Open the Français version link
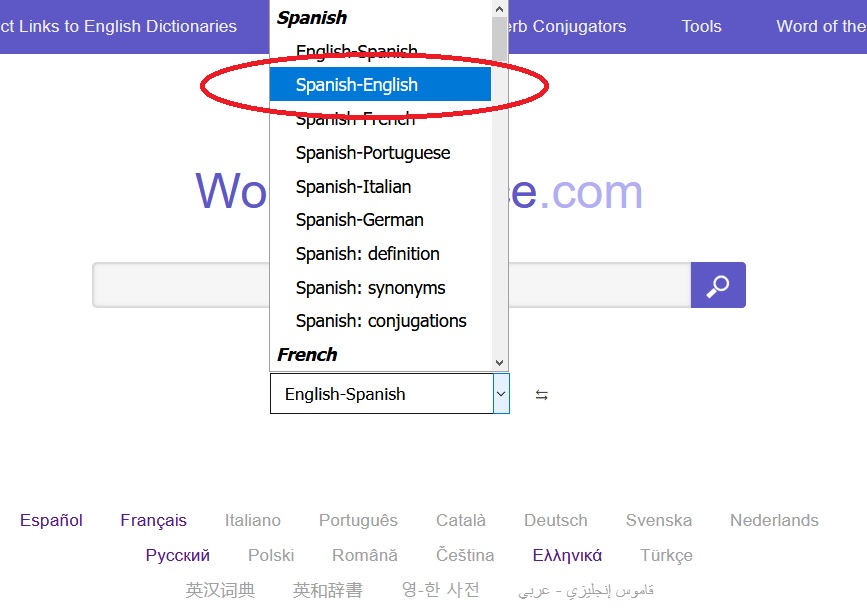Screen dimensions: 867x608 click(153, 520)
